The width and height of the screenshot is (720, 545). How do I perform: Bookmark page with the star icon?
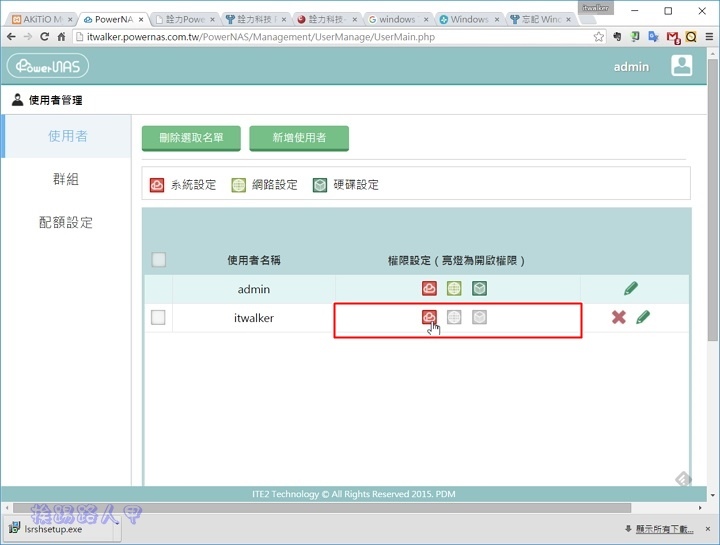tap(599, 37)
